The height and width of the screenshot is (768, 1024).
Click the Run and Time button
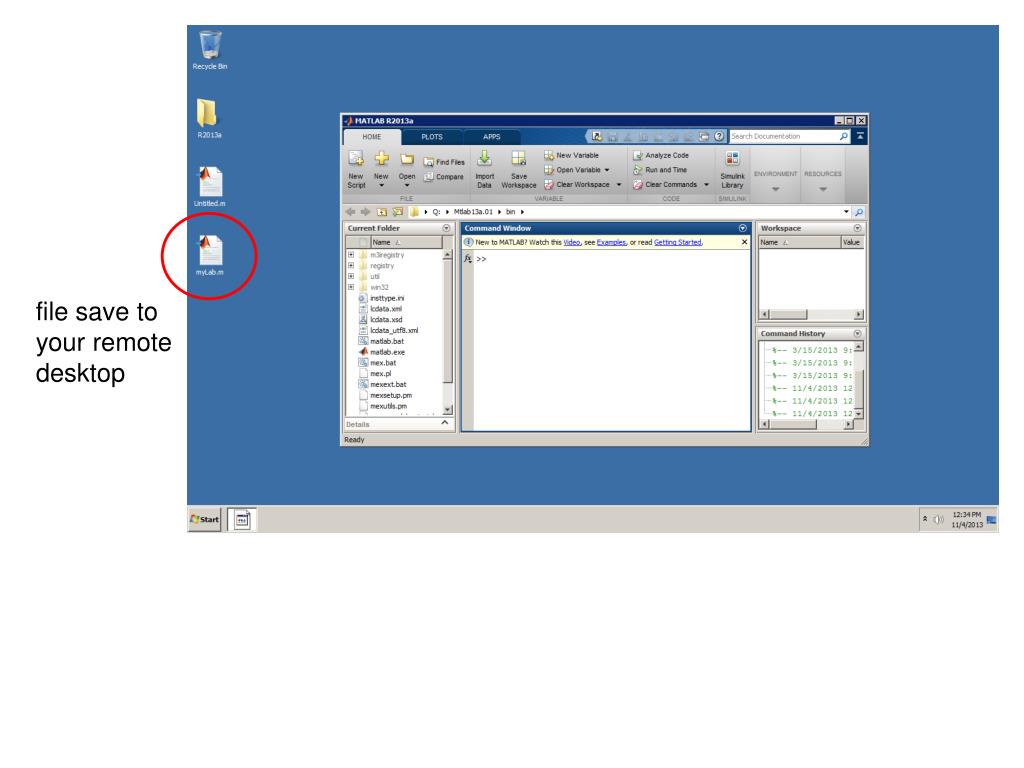[x=660, y=170]
